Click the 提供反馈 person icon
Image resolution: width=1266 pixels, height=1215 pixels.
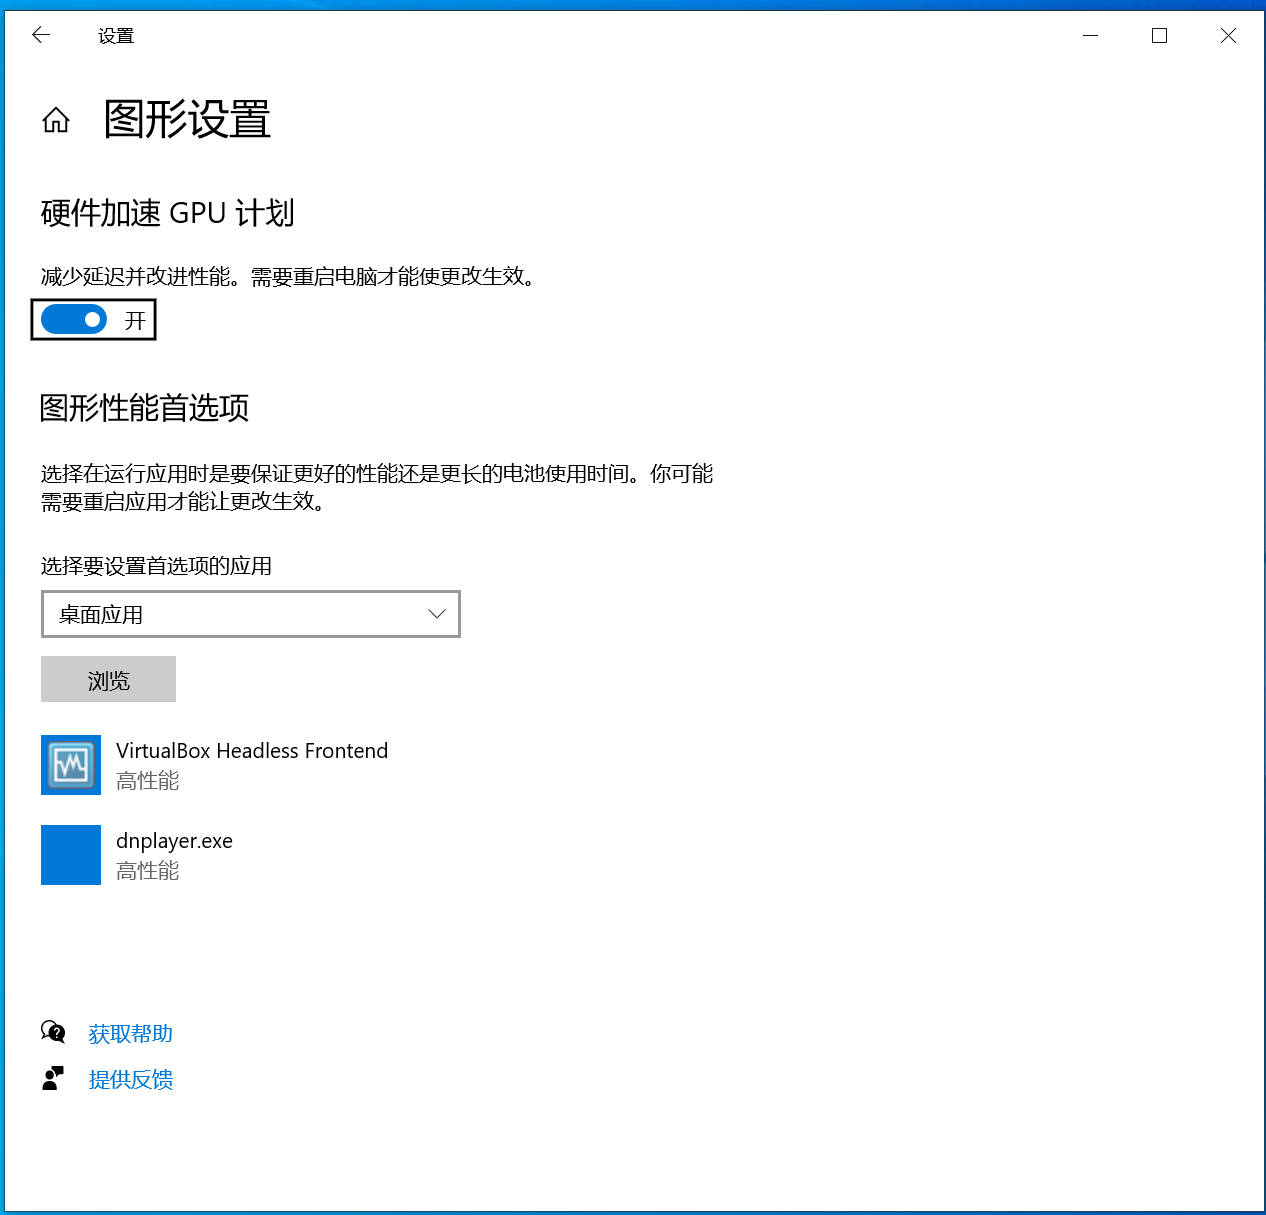tap(53, 1078)
